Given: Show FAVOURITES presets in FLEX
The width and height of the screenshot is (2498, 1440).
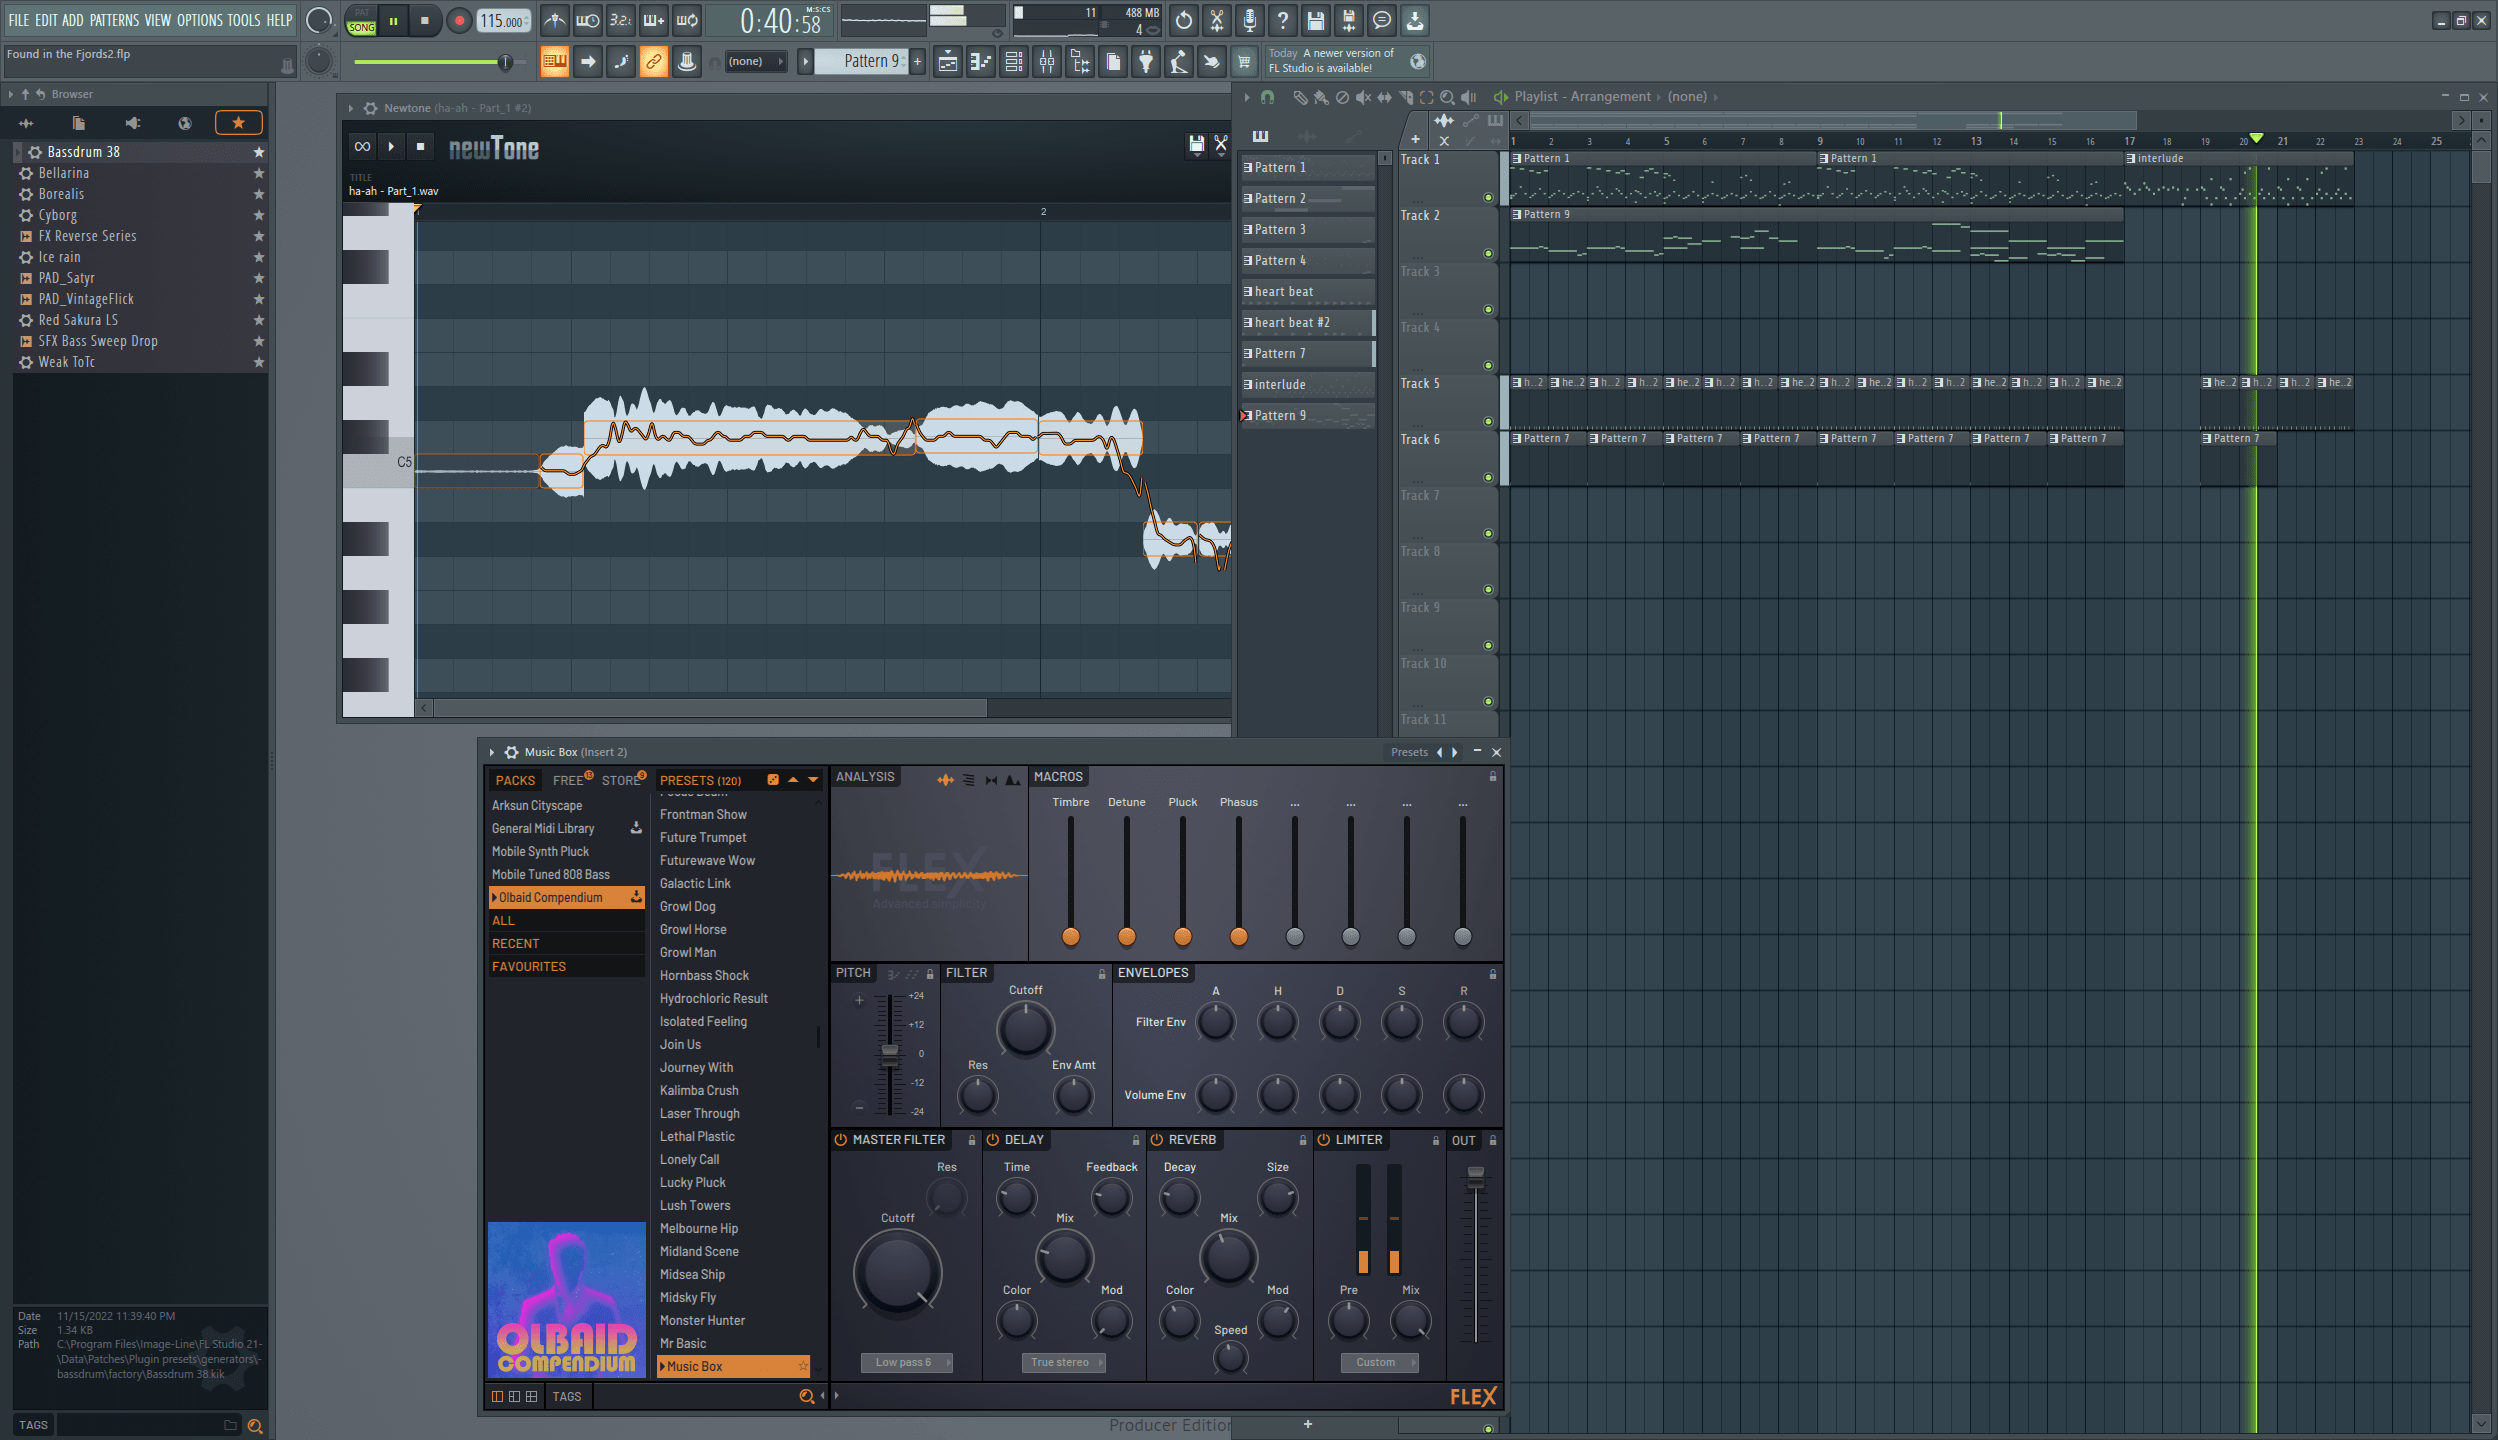Looking at the screenshot, I should (x=565, y=966).
